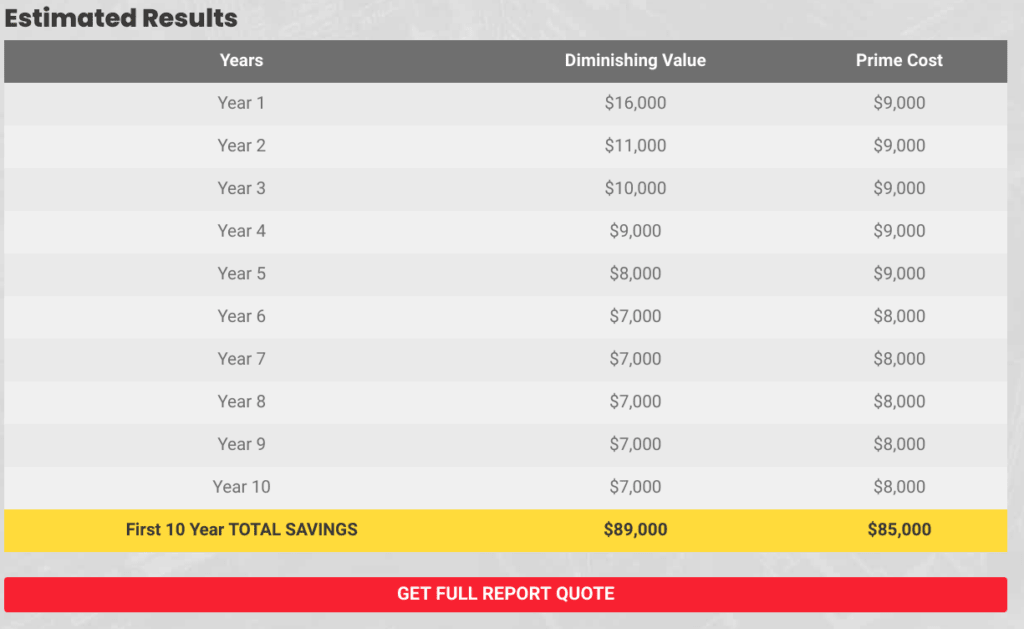Screen dimensions: 1024x629
Task: Click the GET FULL REPORT QUOTE button
Action: (x=505, y=594)
